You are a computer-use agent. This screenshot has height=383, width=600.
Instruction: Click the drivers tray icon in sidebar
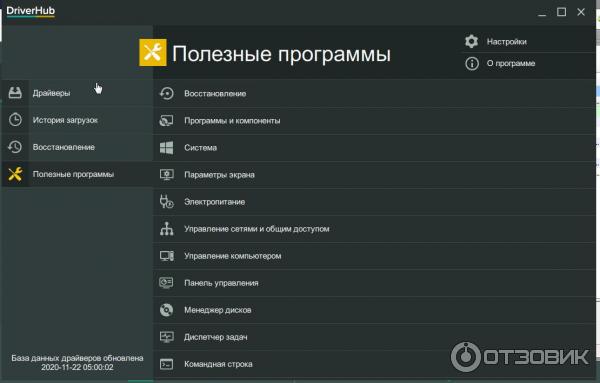[15, 93]
